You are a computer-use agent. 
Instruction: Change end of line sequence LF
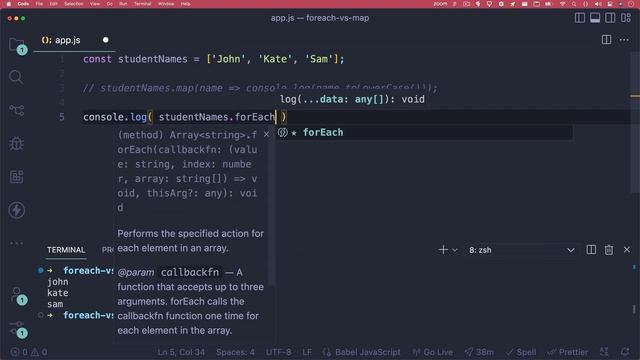click(x=307, y=352)
